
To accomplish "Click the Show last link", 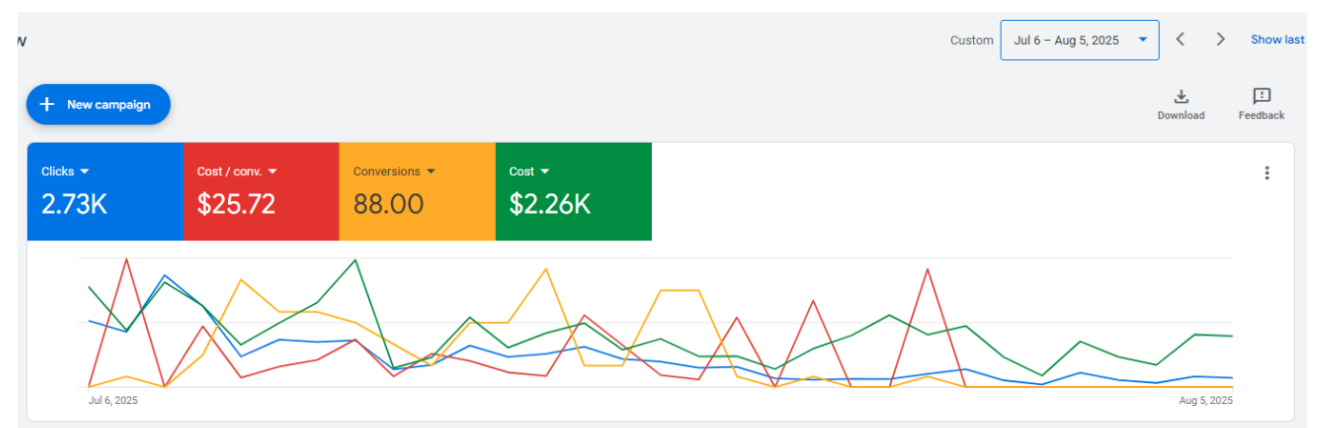I will pyautogui.click(x=1277, y=40).
